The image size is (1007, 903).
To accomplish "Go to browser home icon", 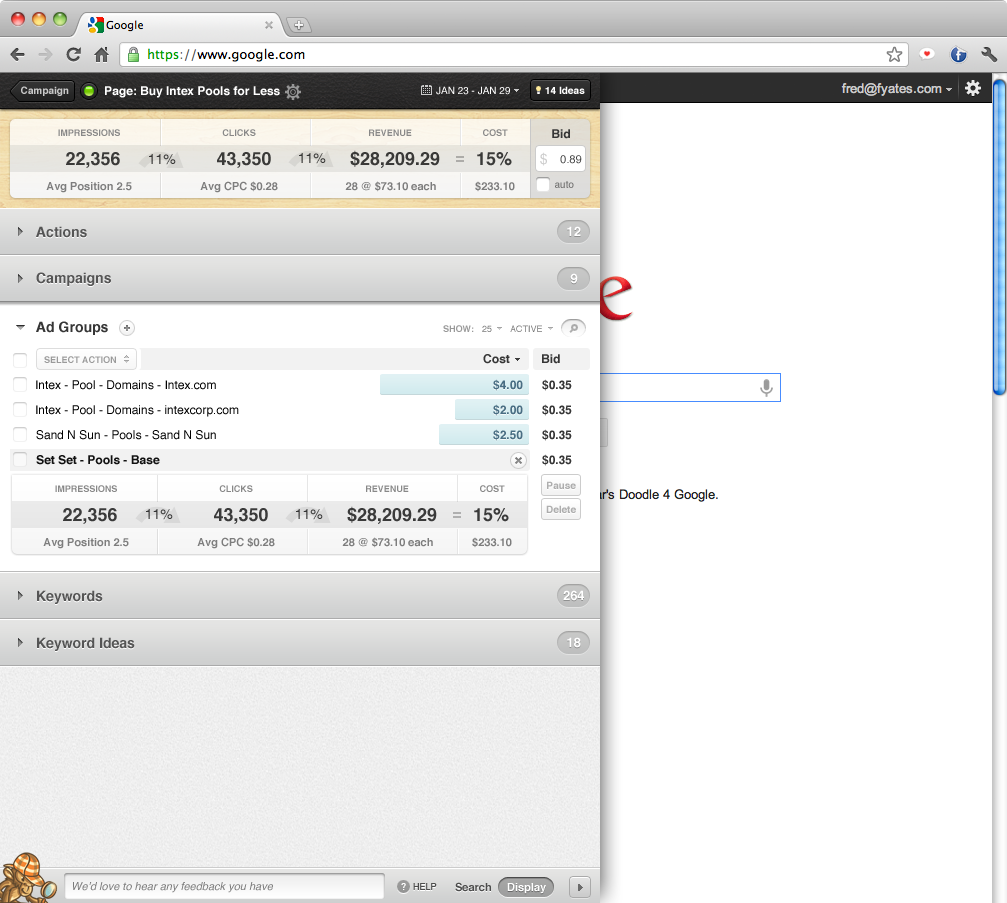I will pos(101,55).
